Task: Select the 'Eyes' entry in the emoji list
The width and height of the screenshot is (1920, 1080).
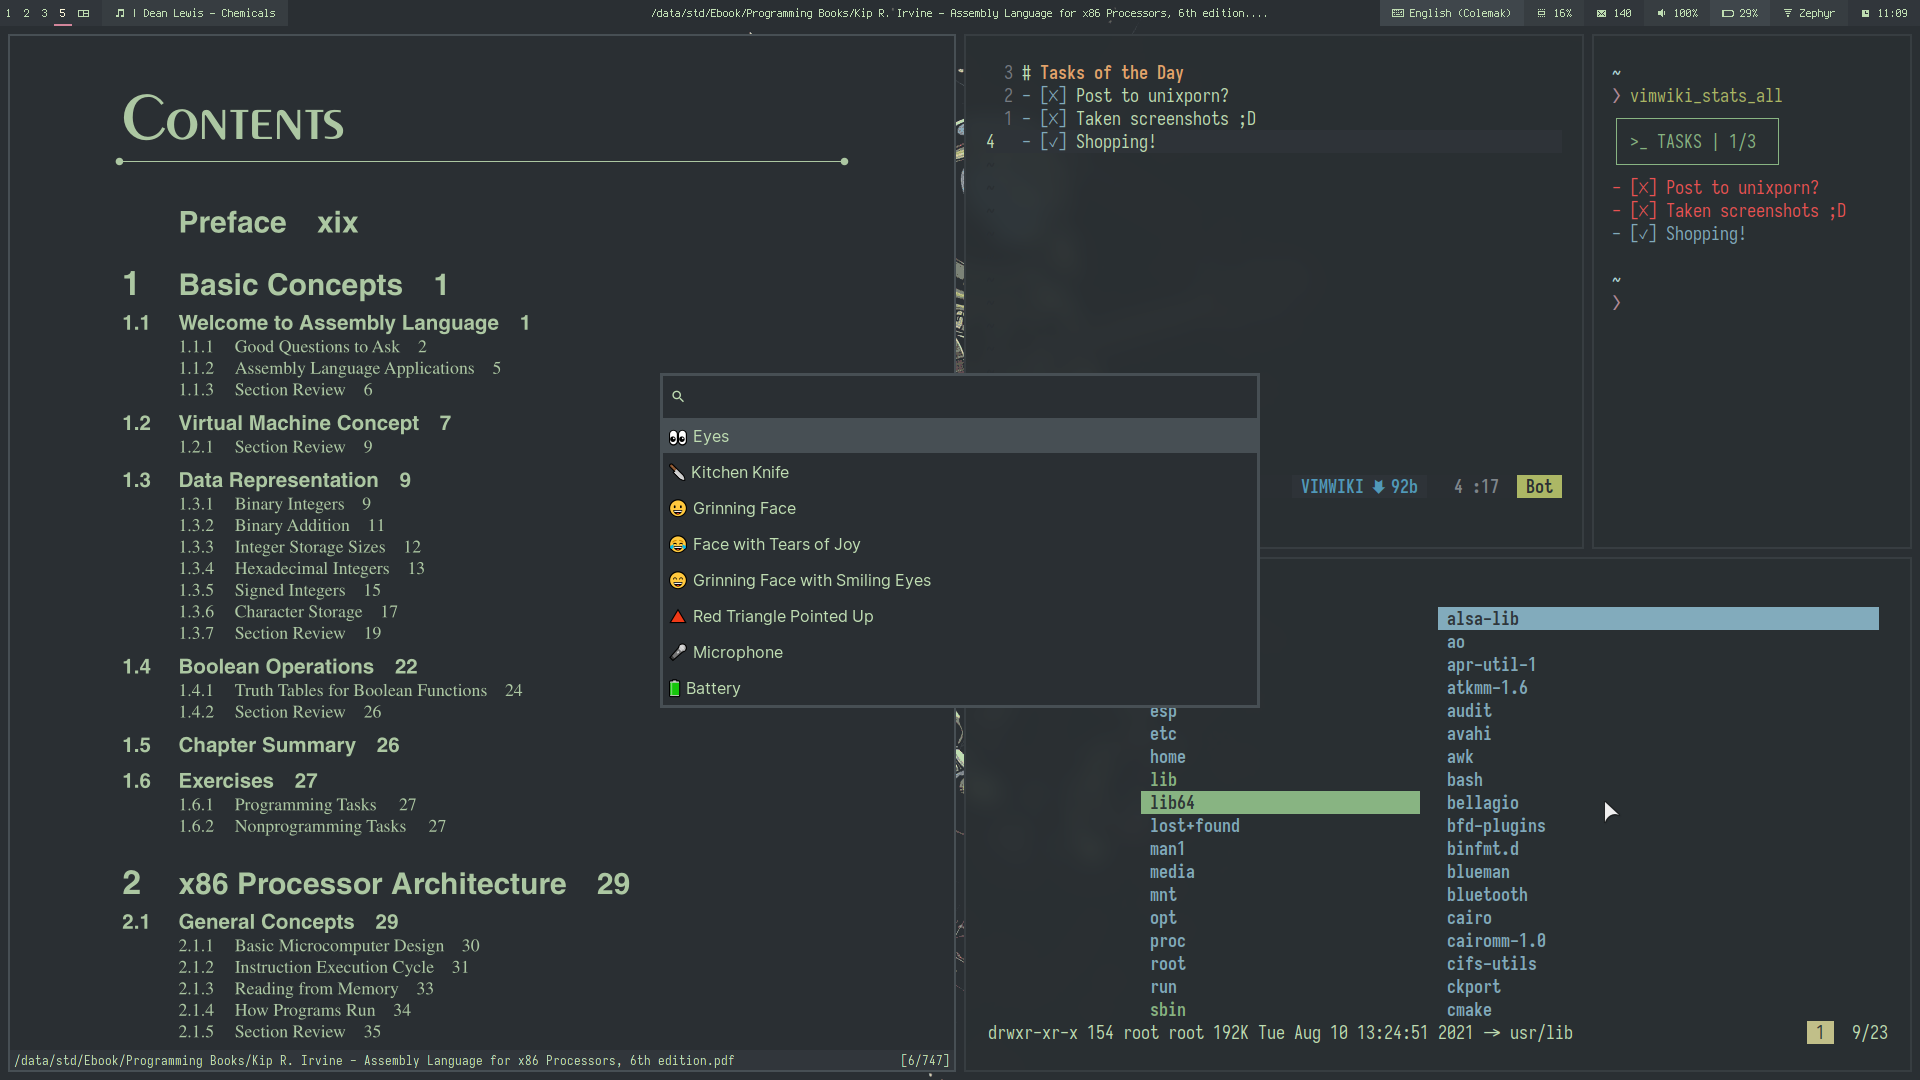Action: click(x=959, y=436)
